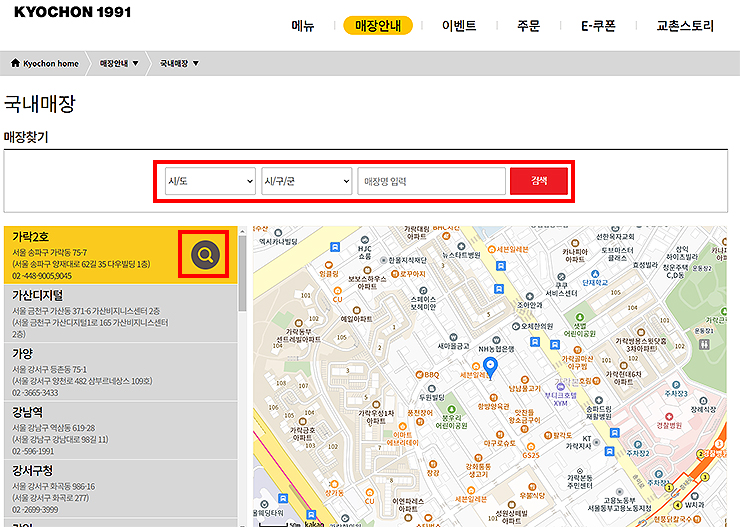Click the red 검색 button
The height and width of the screenshot is (527, 740).
click(539, 181)
